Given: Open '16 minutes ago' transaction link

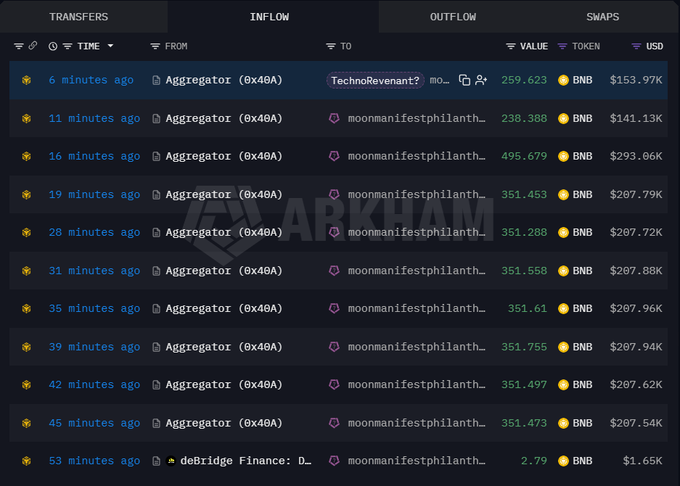Looking at the screenshot, I should (x=94, y=156).
